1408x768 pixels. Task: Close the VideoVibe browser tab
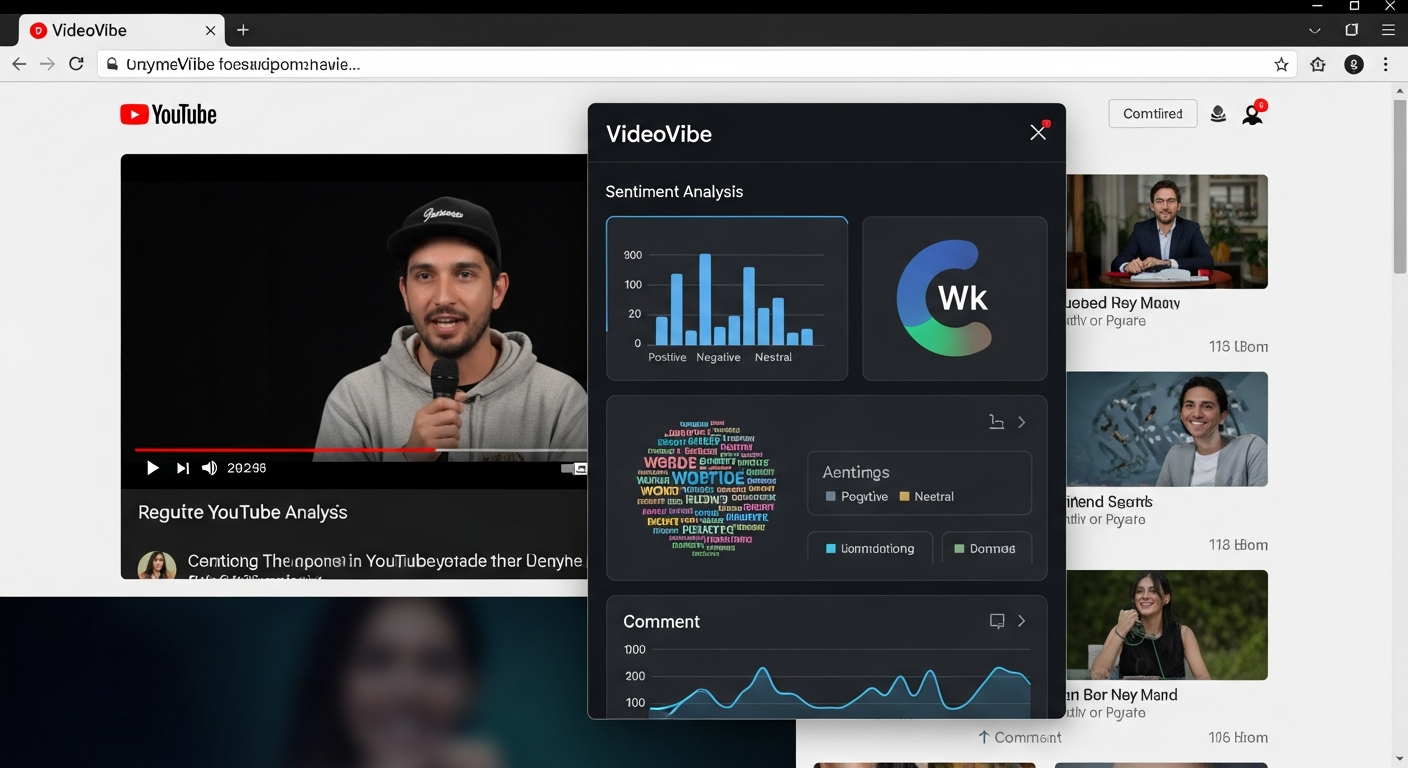(x=210, y=31)
